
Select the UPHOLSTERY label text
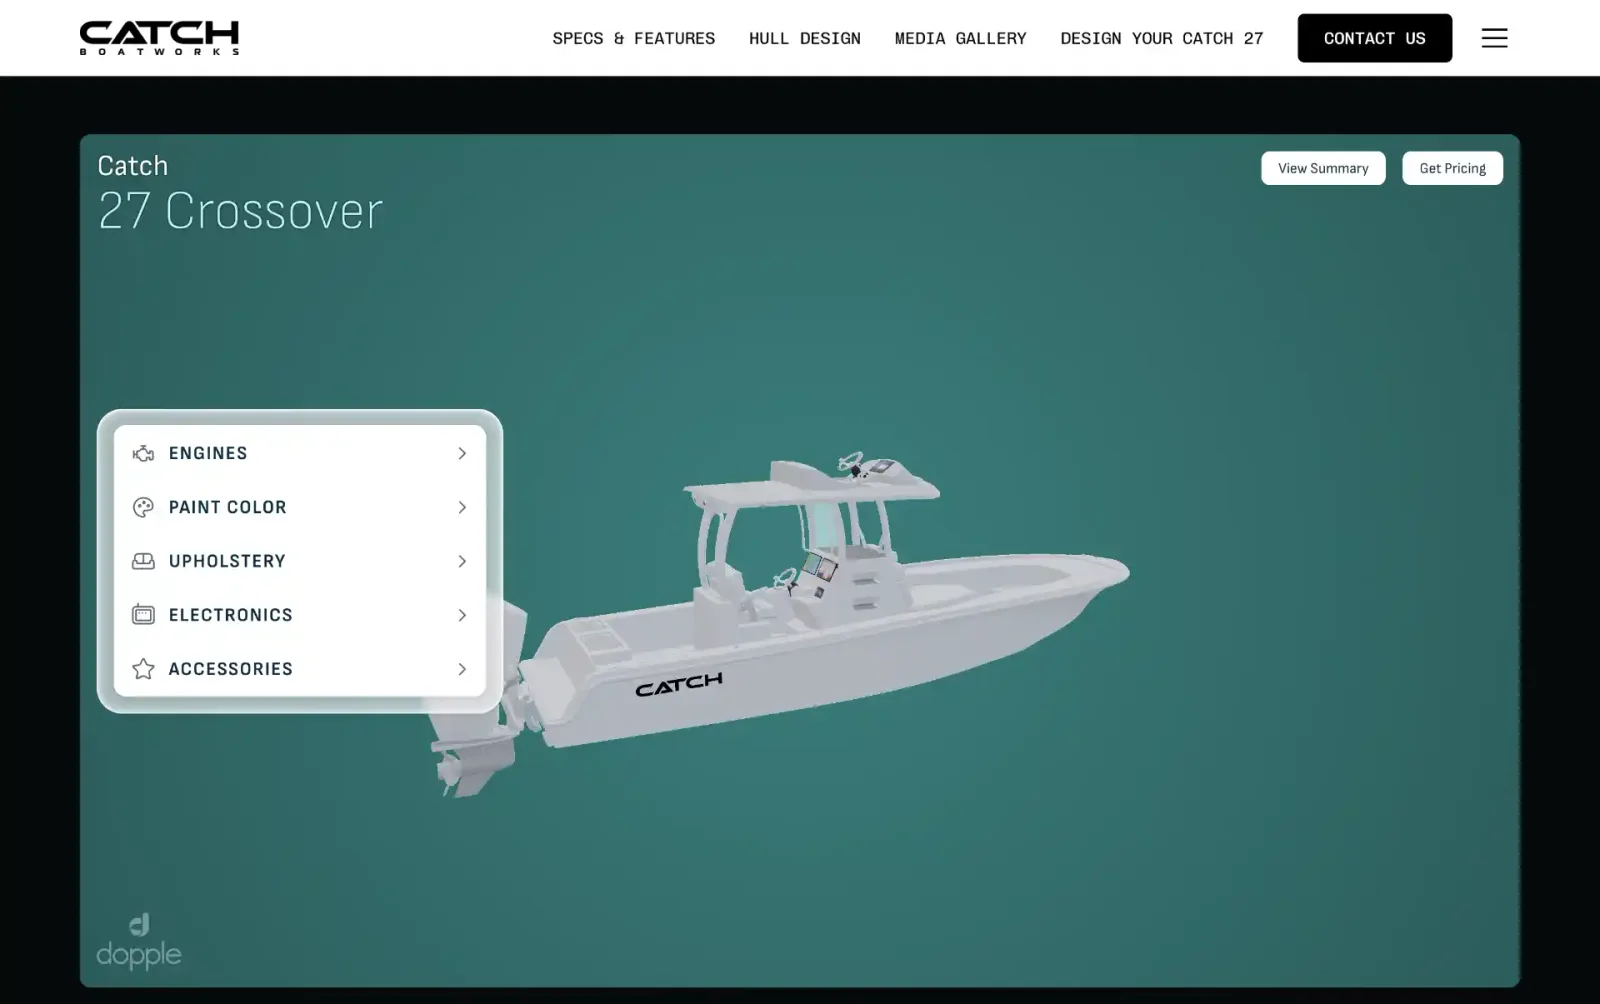point(227,561)
